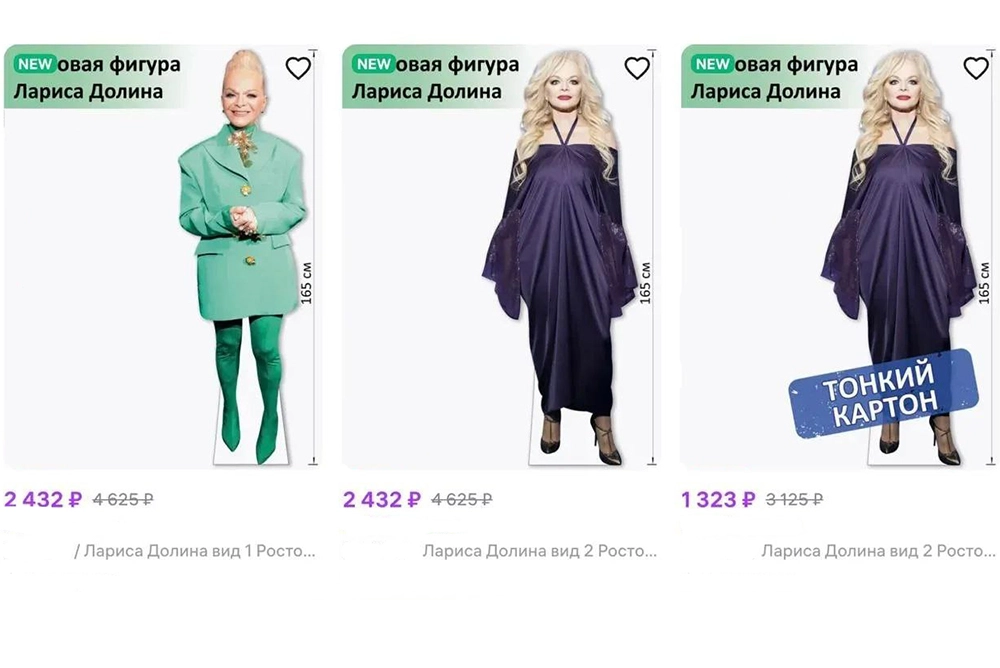Image resolution: width=1000 pixels, height=668 pixels.
Task: Click NEW badge on the rightmost card
Action: (712, 65)
